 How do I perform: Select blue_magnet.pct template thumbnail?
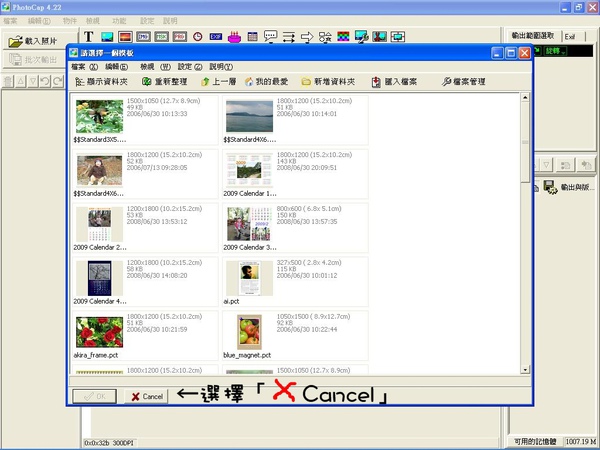[249, 332]
